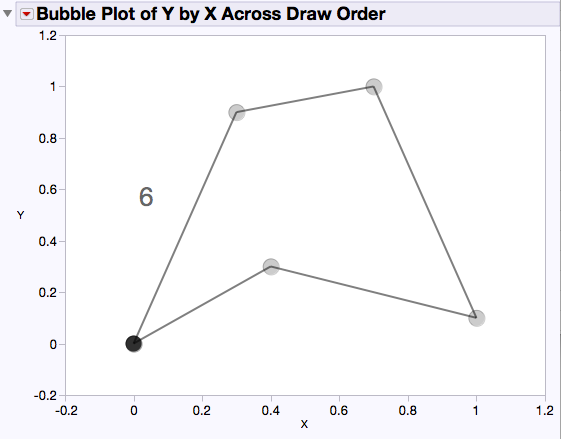561x439 pixels.
Task: Click the 1.2 tick label on X axis
Action: point(545,410)
